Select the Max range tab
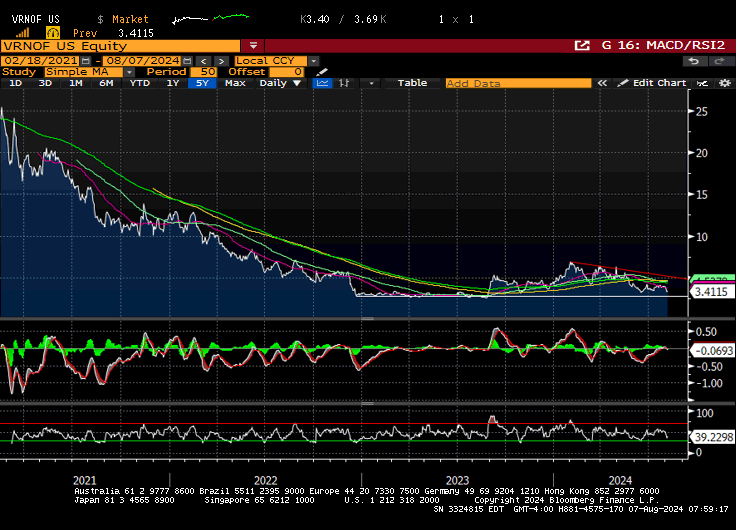Screen dimensions: 736x530 coord(235,83)
